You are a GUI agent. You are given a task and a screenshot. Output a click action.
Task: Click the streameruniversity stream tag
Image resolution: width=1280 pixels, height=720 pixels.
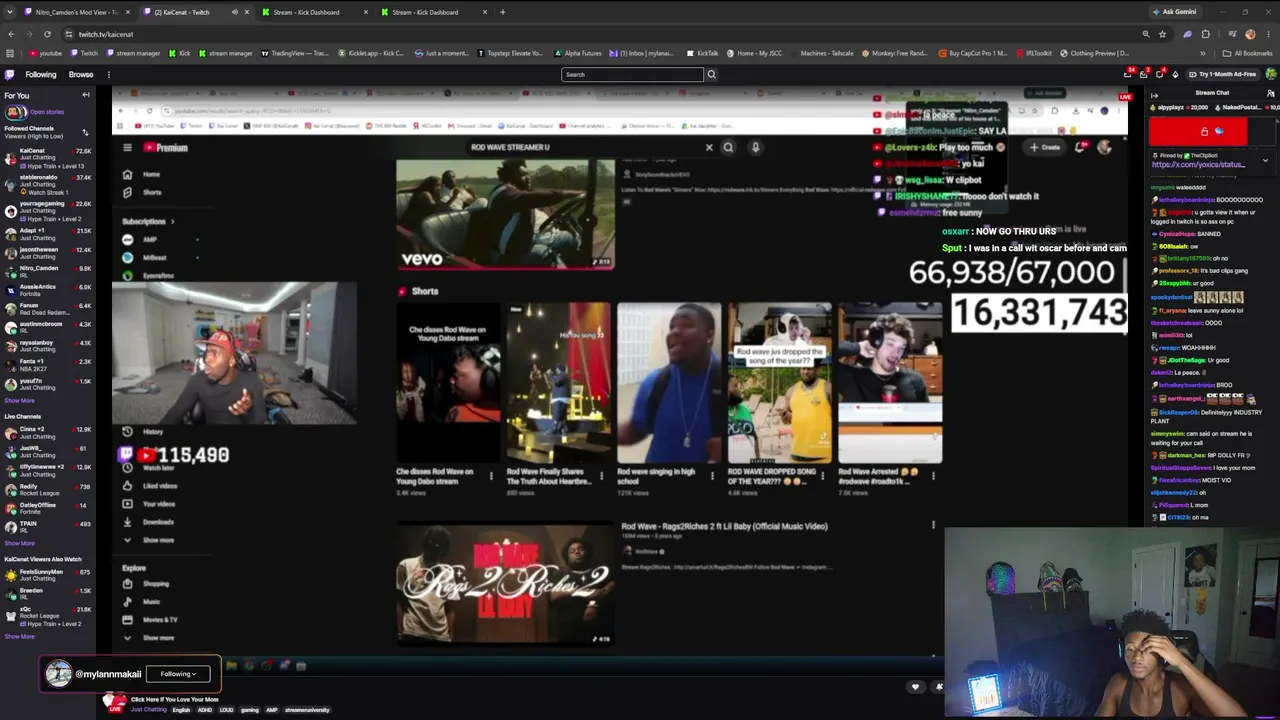pos(307,710)
